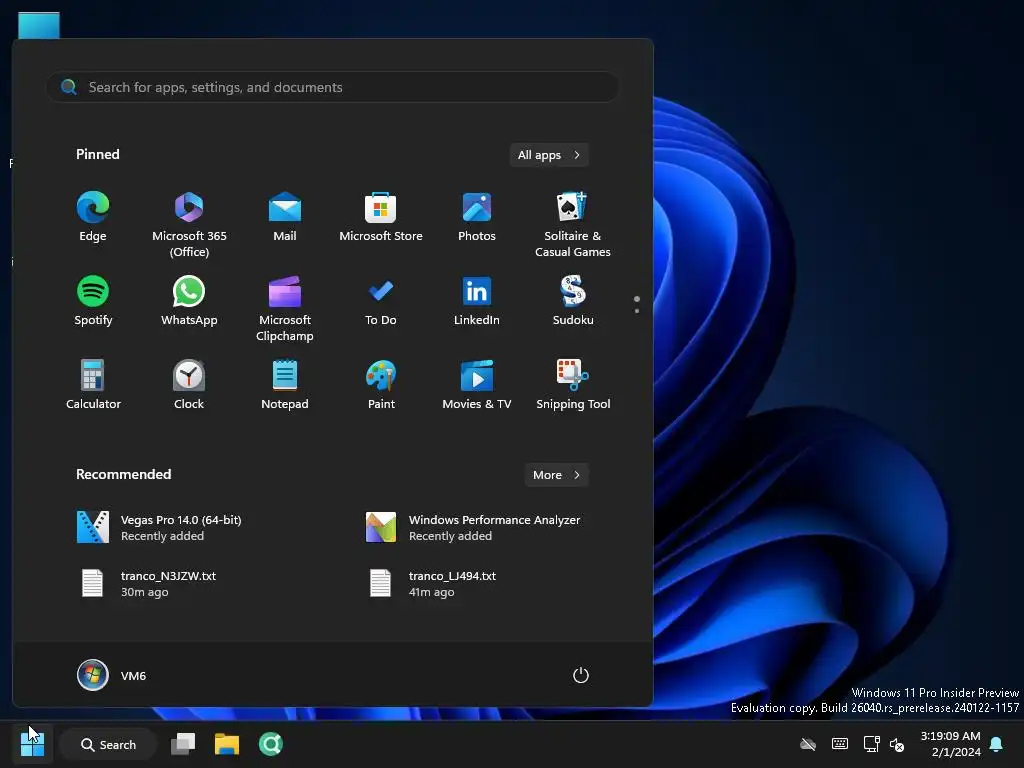Open Microsoft Store
This screenshot has height=768, width=1024.
381,217
